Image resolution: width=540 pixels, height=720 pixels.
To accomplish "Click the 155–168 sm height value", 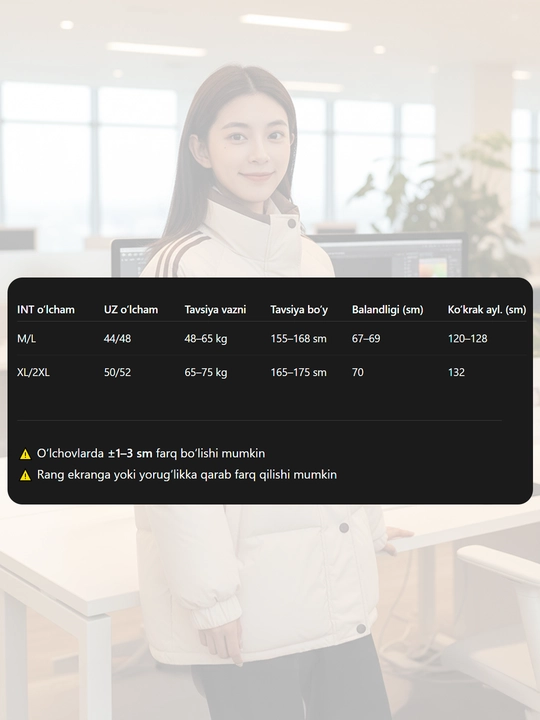I will tap(298, 338).
